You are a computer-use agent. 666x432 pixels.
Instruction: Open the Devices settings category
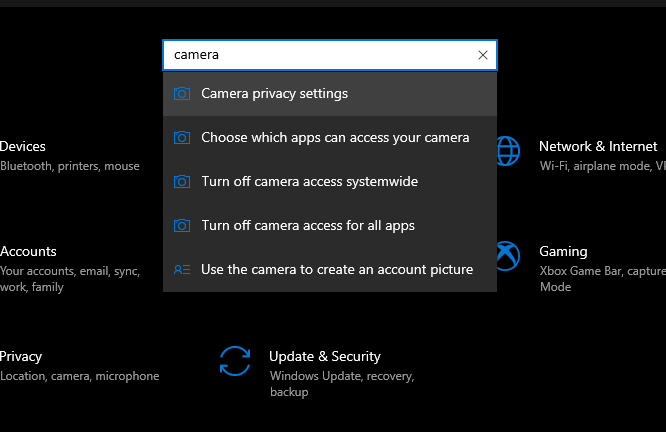coord(23,146)
